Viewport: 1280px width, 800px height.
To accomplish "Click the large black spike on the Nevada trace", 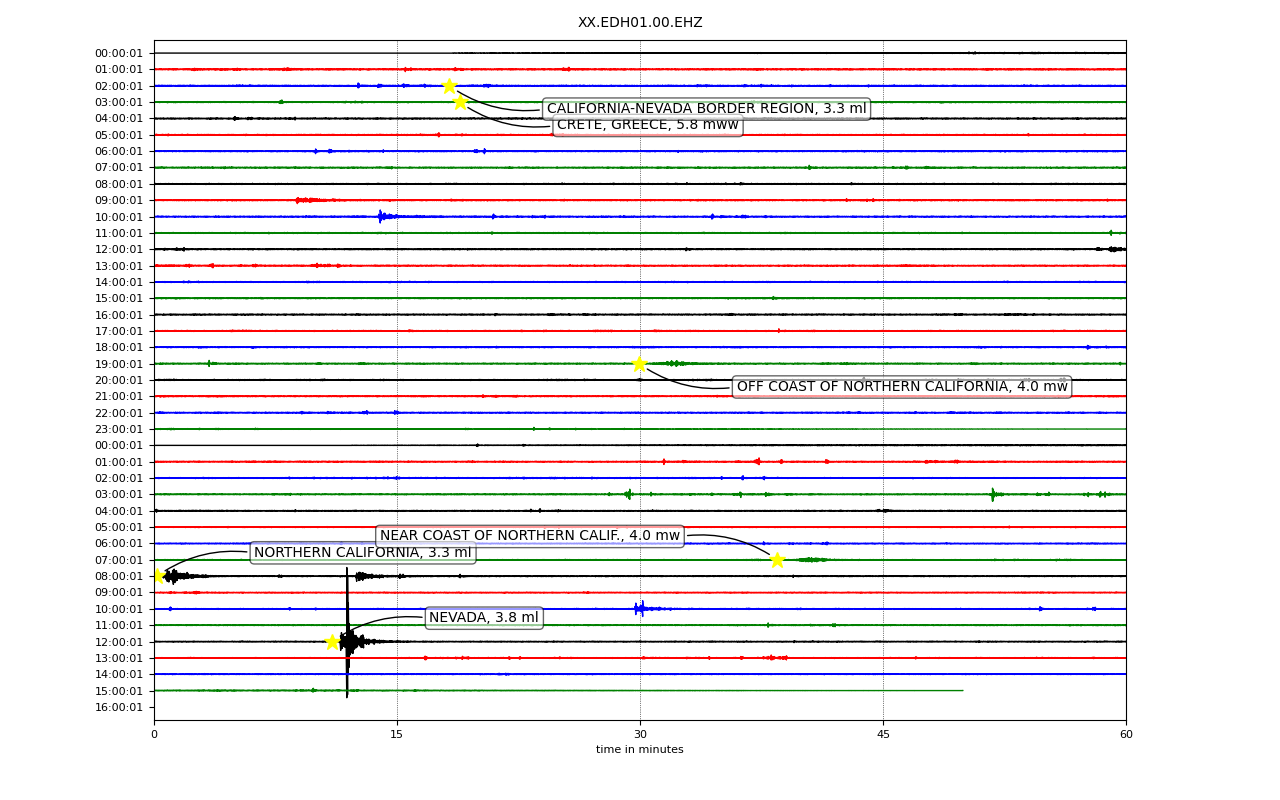I will pyautogui.click(x=347, y=632).
